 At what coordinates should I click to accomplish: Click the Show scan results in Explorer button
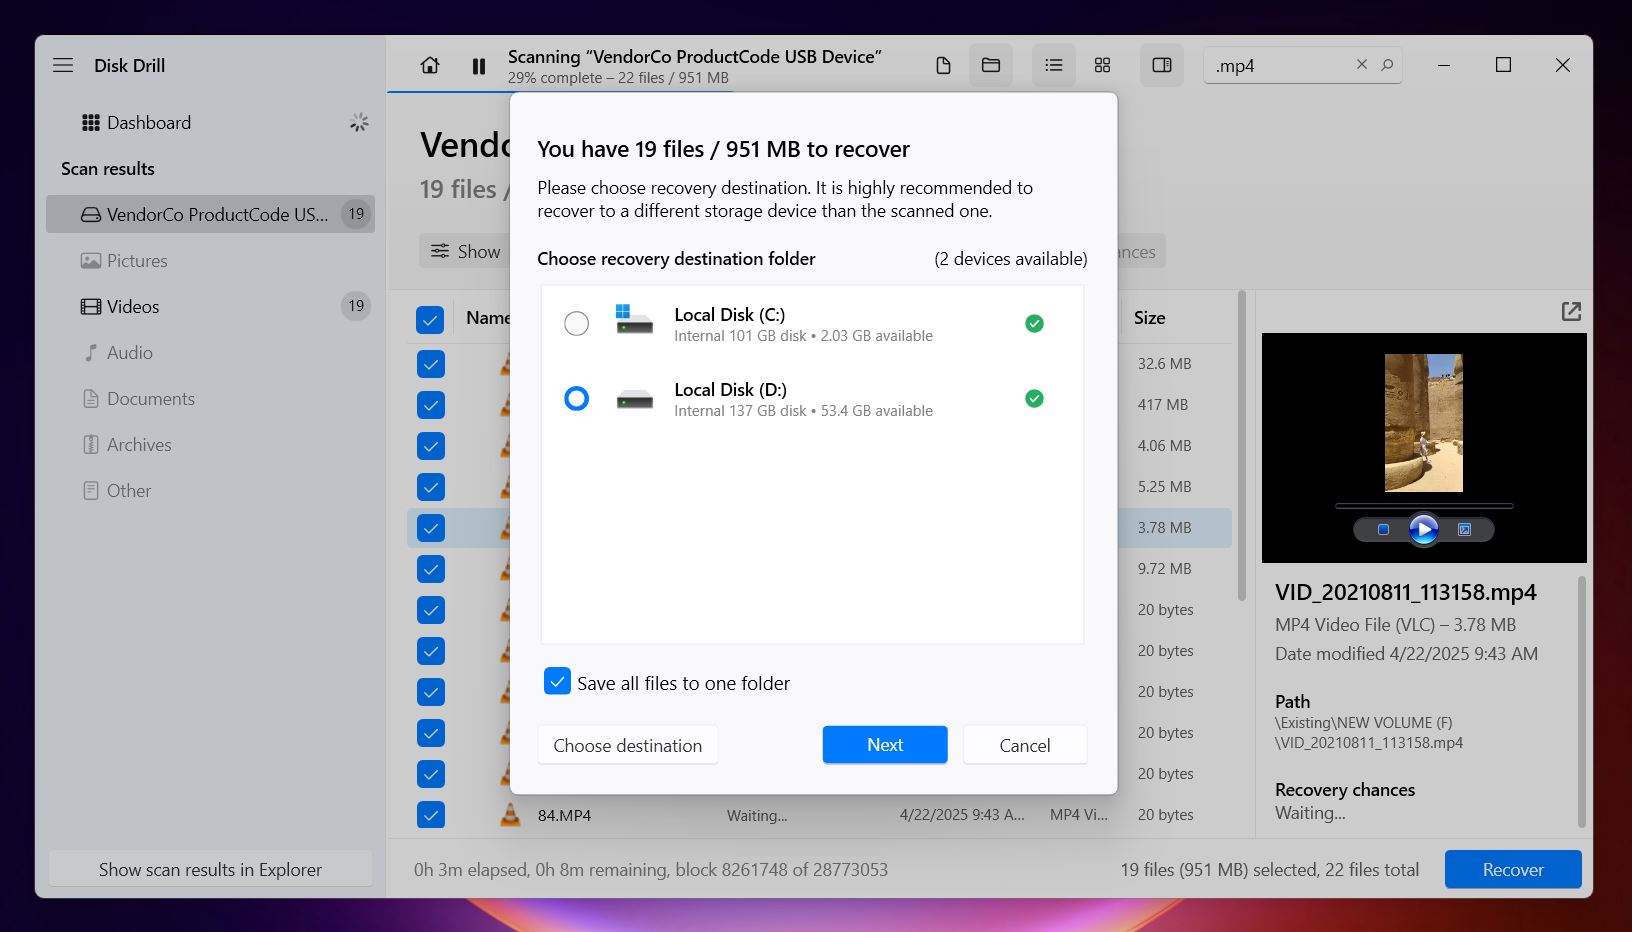click(x=210, y=869)
